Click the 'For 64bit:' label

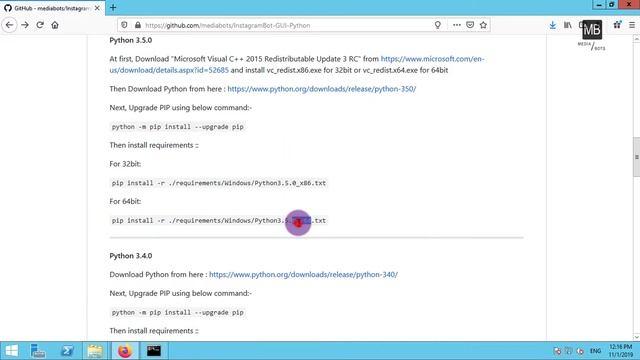pyautogui.click(x=125, y=202)
